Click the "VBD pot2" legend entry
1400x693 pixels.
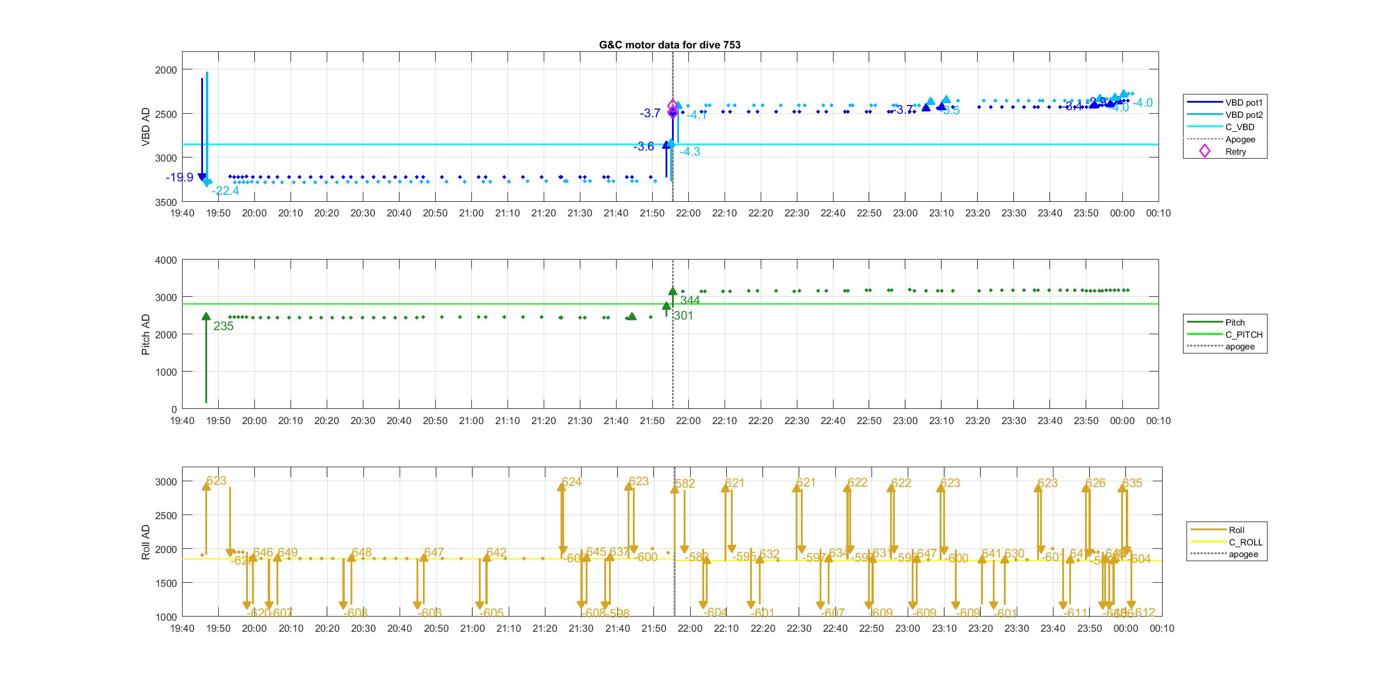(1246, 115)
